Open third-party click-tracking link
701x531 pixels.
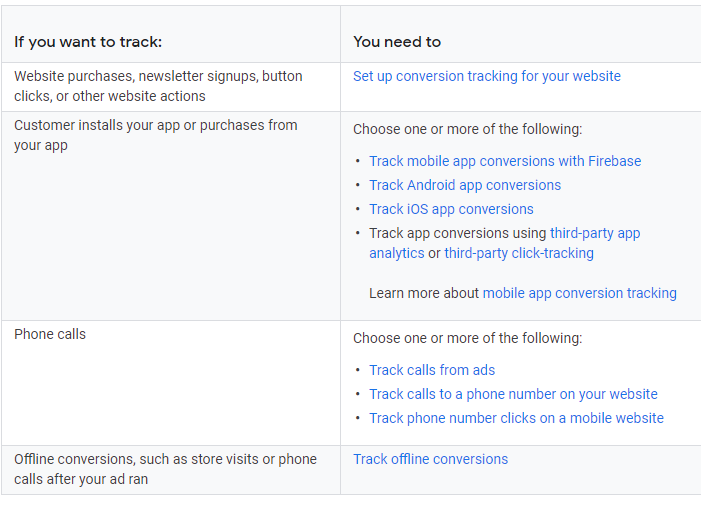point(519,253)
